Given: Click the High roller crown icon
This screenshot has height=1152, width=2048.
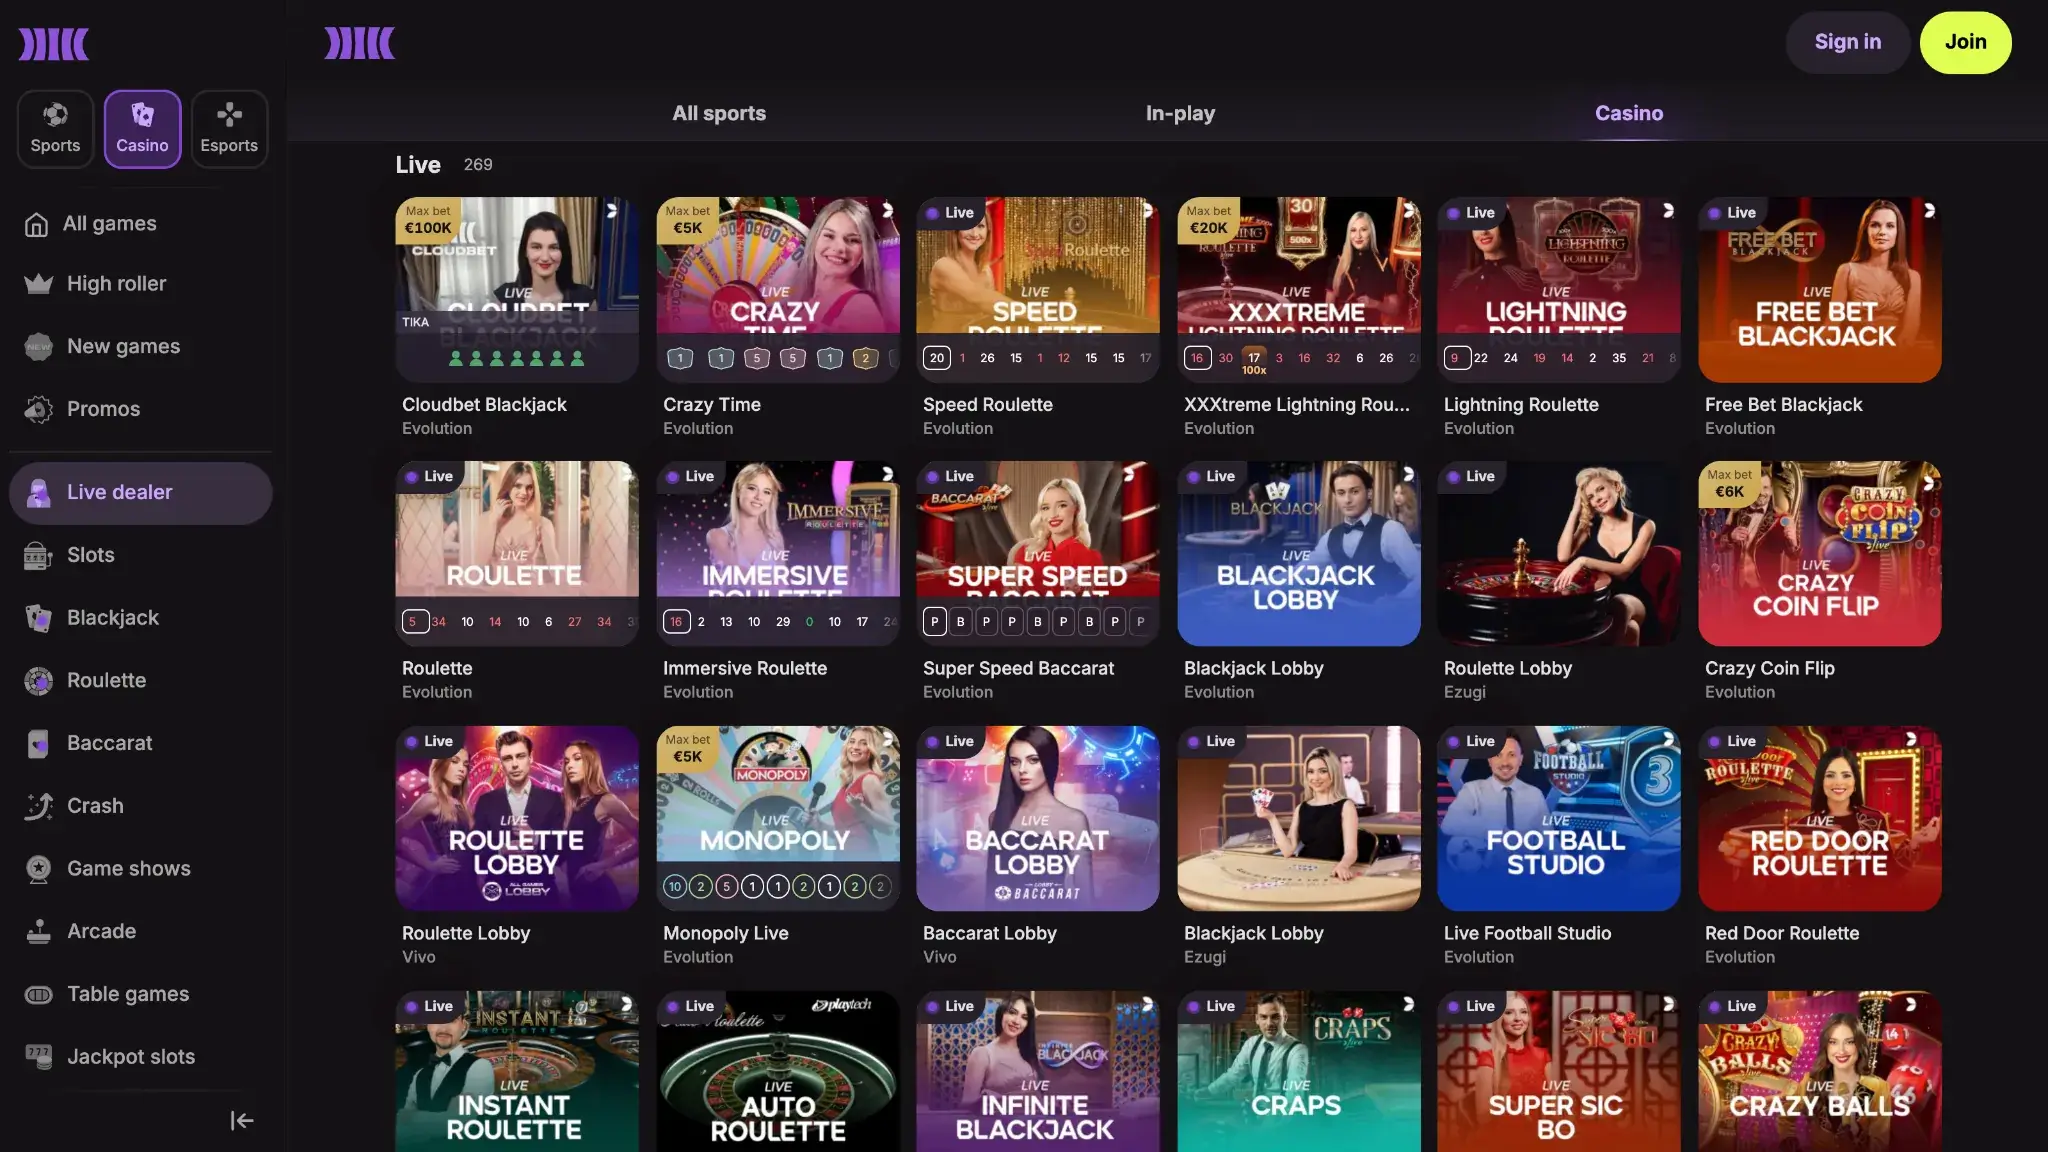Looking at the screenshot, I should 37,283.
